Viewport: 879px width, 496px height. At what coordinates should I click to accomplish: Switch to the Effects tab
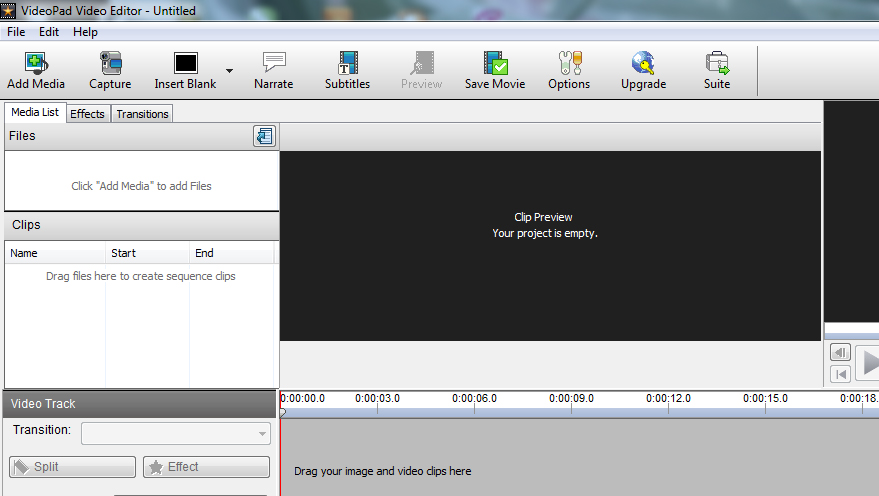(87, 114)
